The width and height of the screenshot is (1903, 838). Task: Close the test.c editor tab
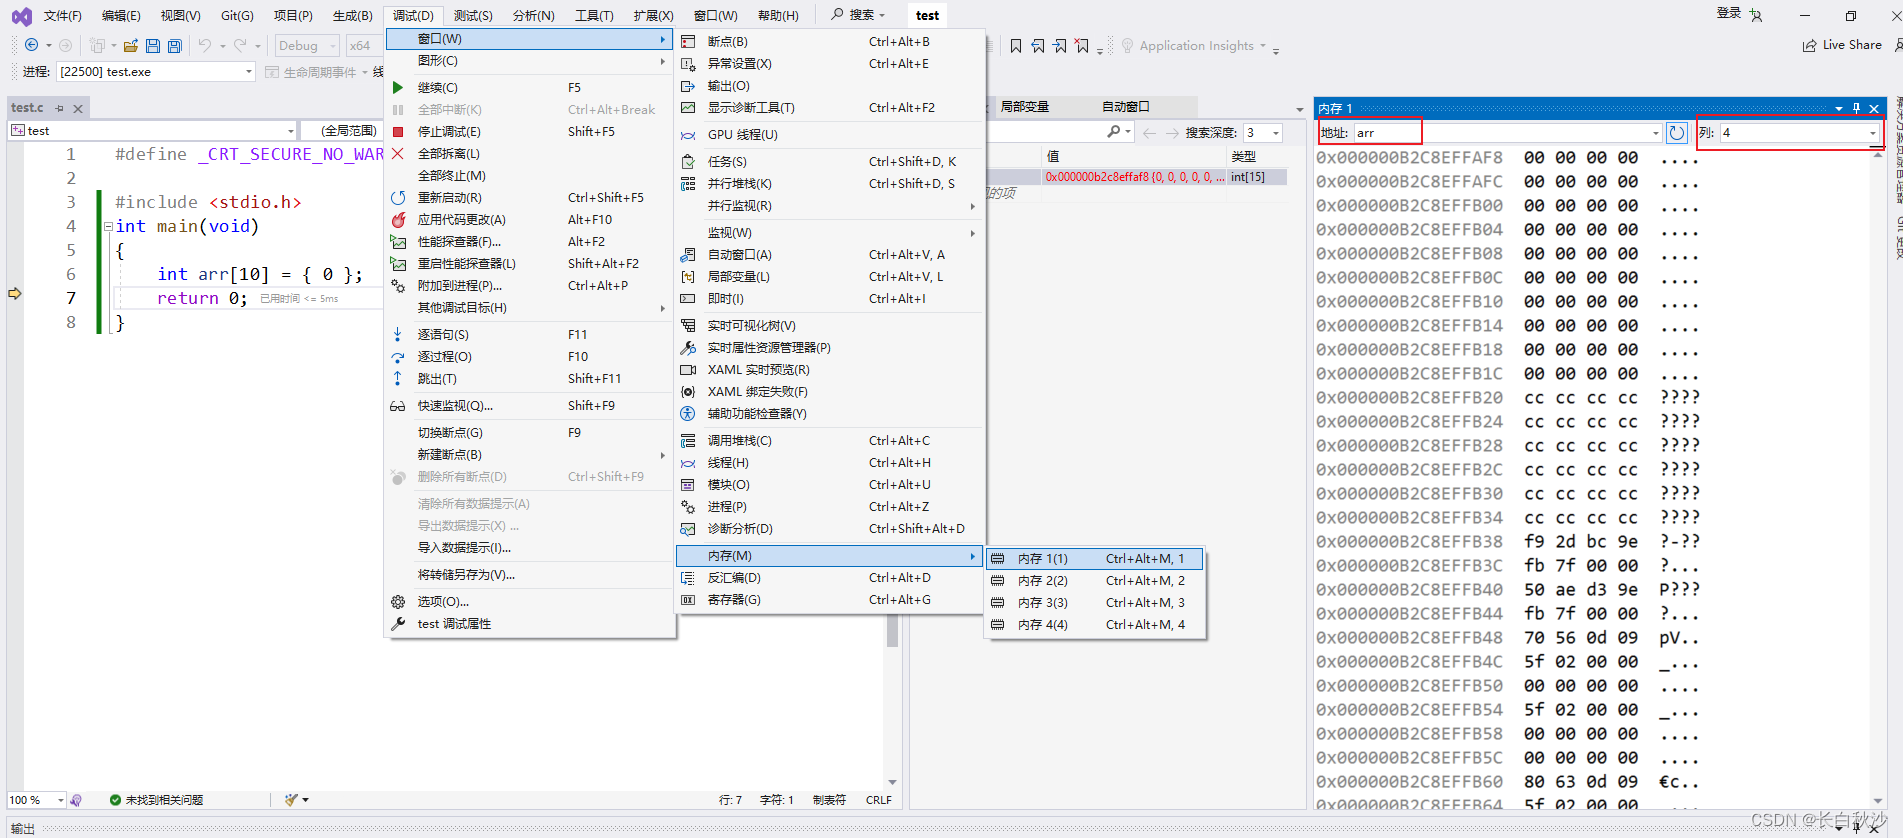pos(78,108)
